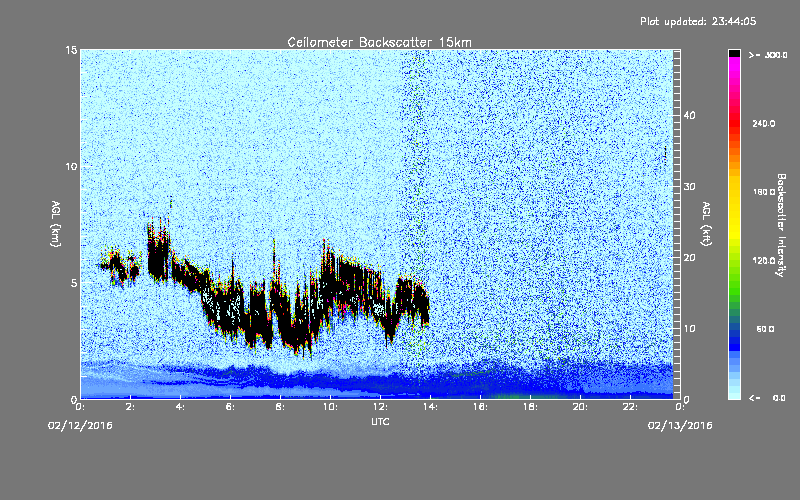Click the black top of the colorbar
The width and height of the screenshot is (800, 500).
(734, 53)
